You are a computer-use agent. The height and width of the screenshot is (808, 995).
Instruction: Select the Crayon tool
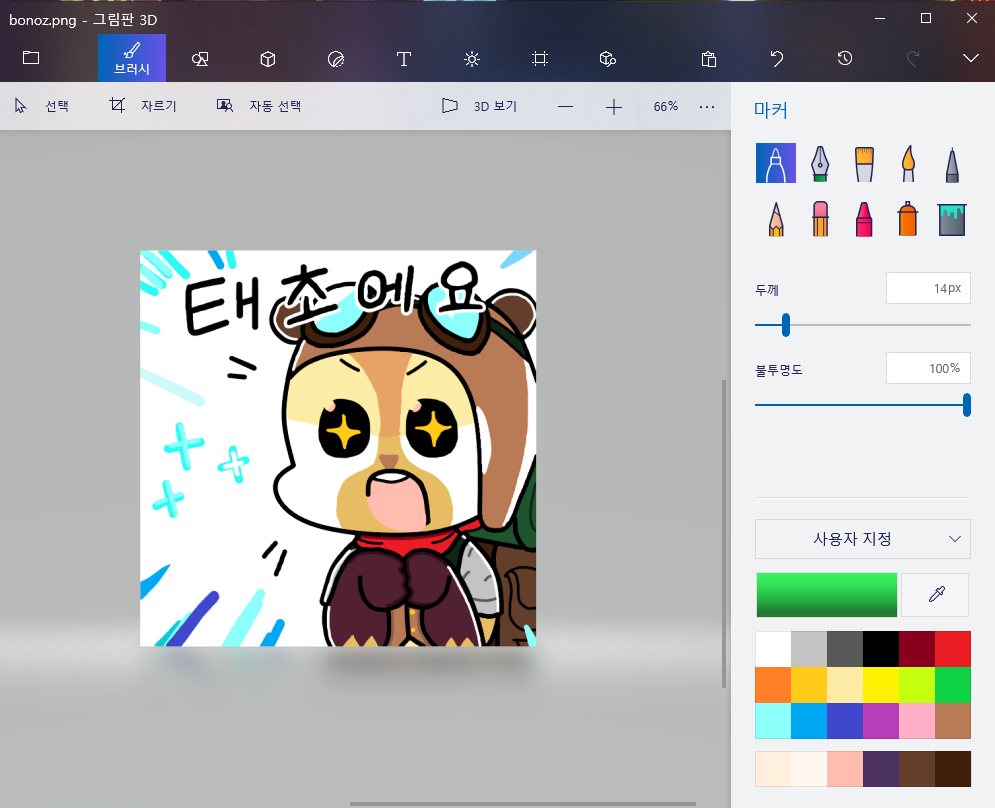coord(864,218)
